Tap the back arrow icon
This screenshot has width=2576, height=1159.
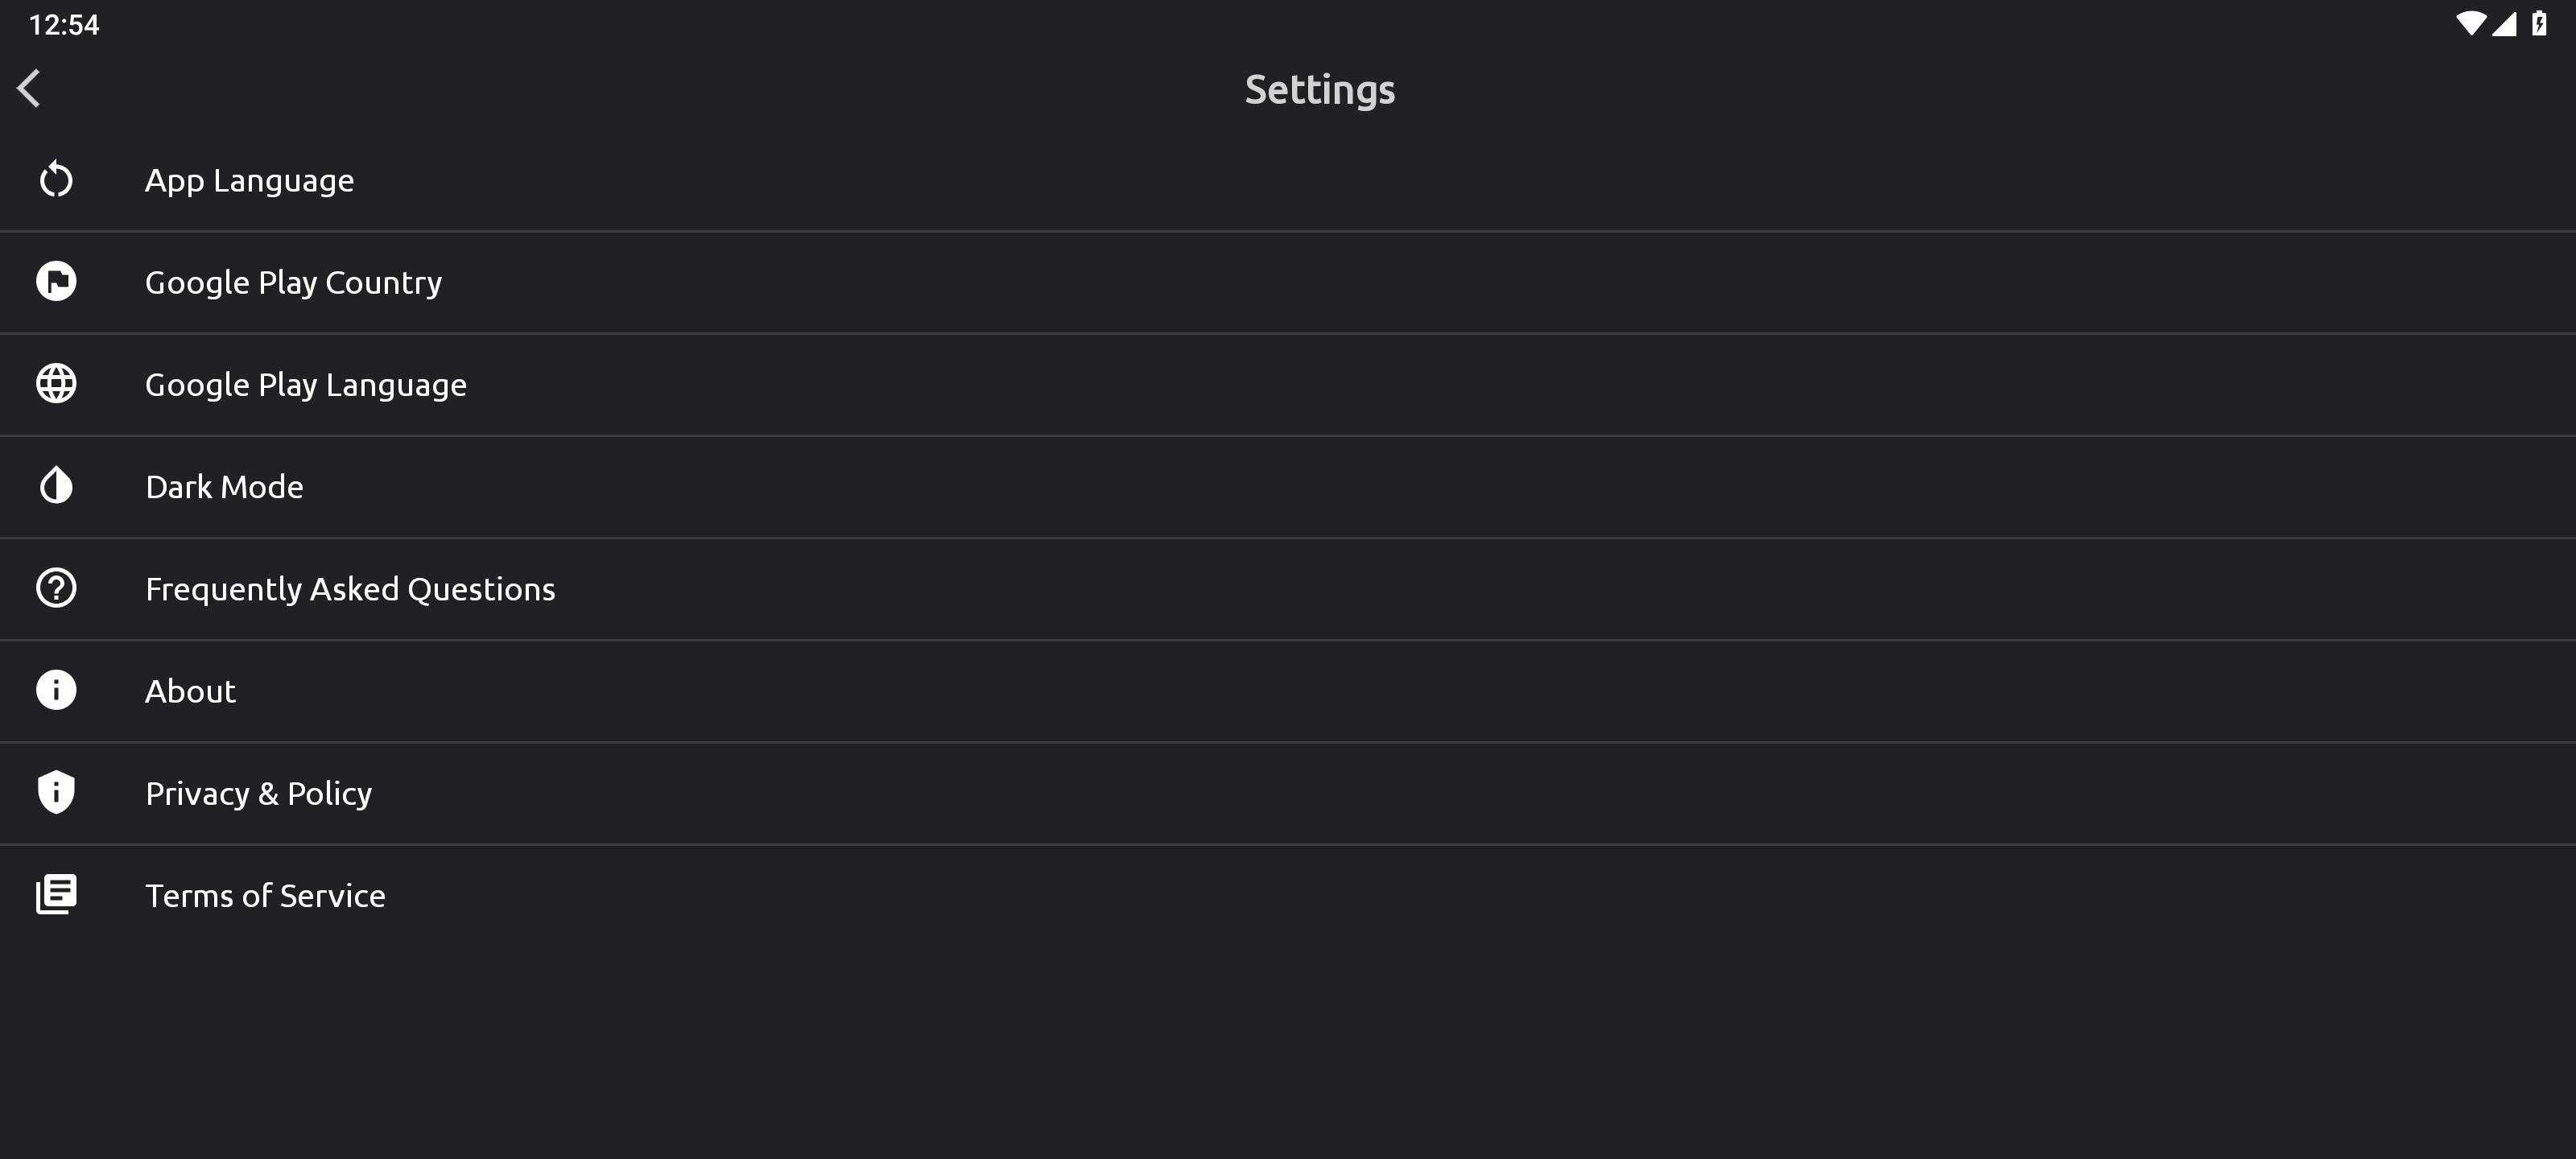pyautogui.click(x=29, y=88)
